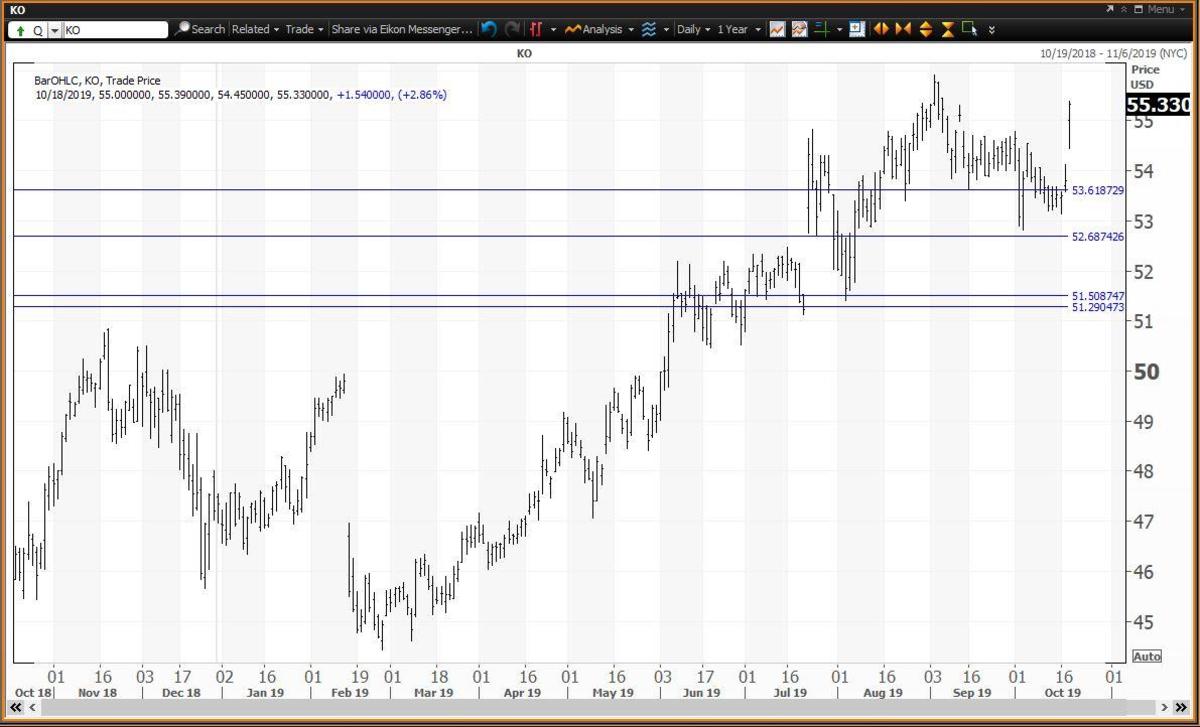Screen dimensions: 1200x727
Task: Open the Daily interval dropdown
Action: pos(693,29)
